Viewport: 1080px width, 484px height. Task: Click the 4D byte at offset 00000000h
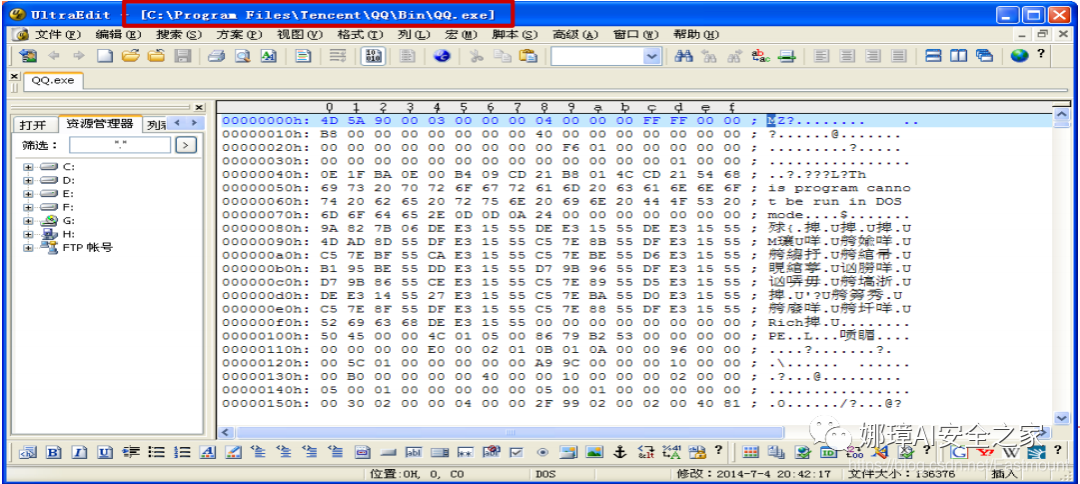click(x=329, y=120)
